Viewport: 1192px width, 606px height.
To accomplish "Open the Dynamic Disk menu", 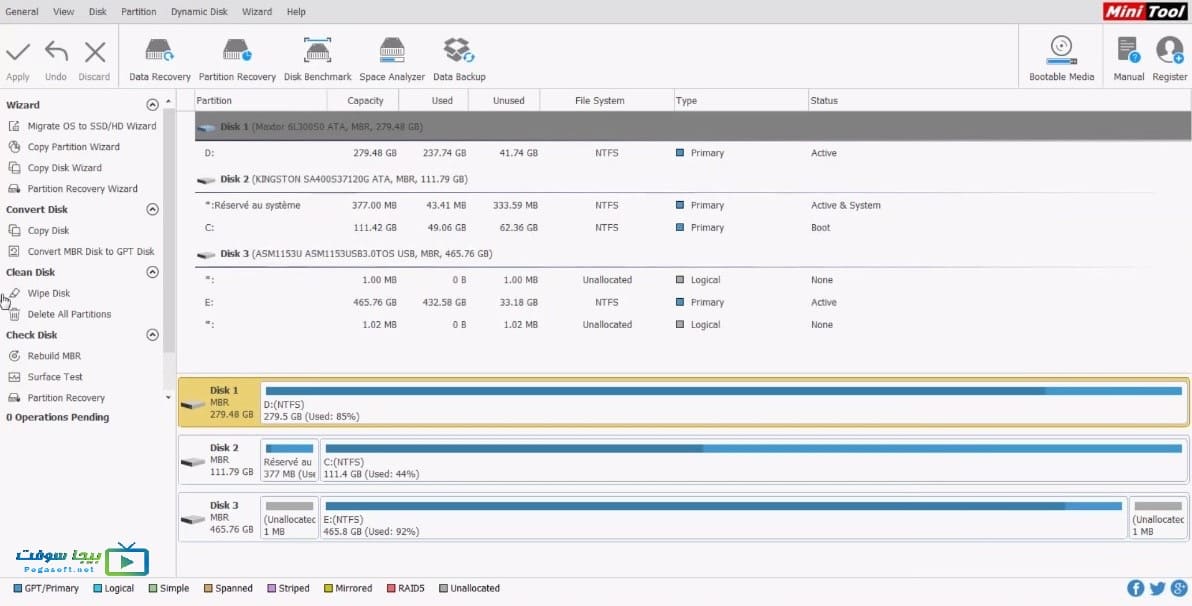I will point(199,11).
